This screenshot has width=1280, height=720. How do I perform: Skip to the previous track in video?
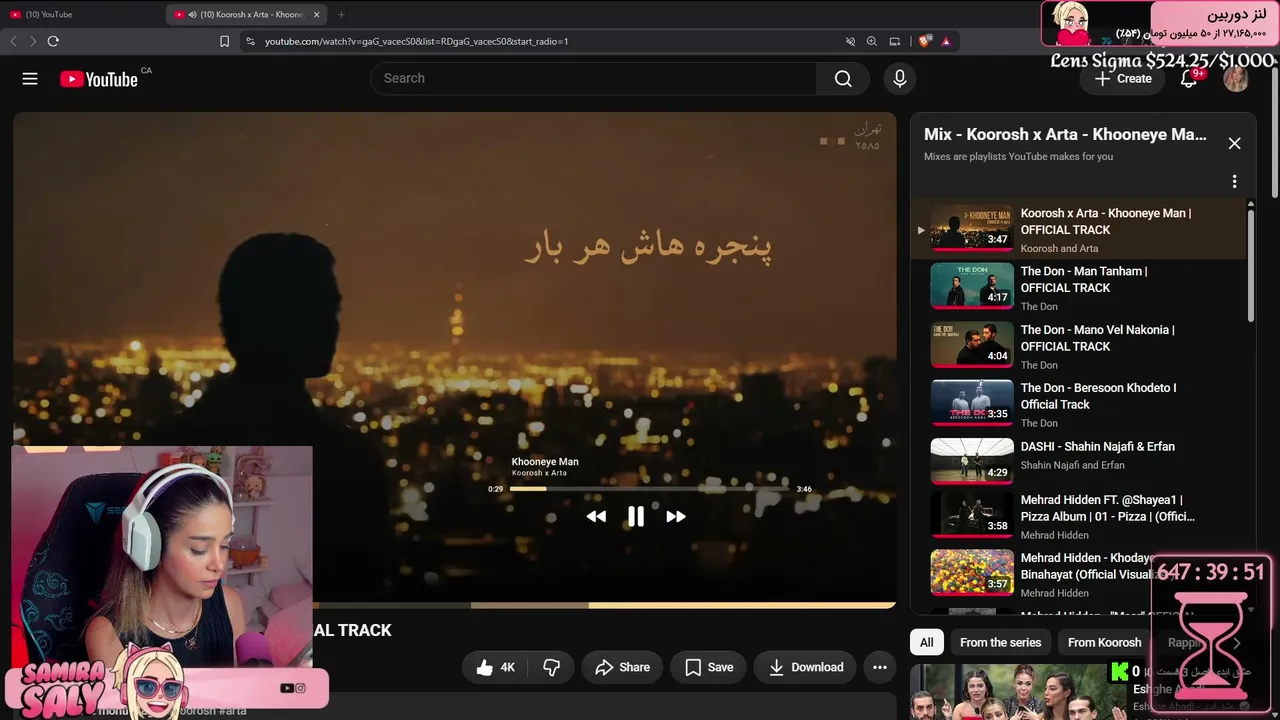pyautogui.click(x=596, y=516)
